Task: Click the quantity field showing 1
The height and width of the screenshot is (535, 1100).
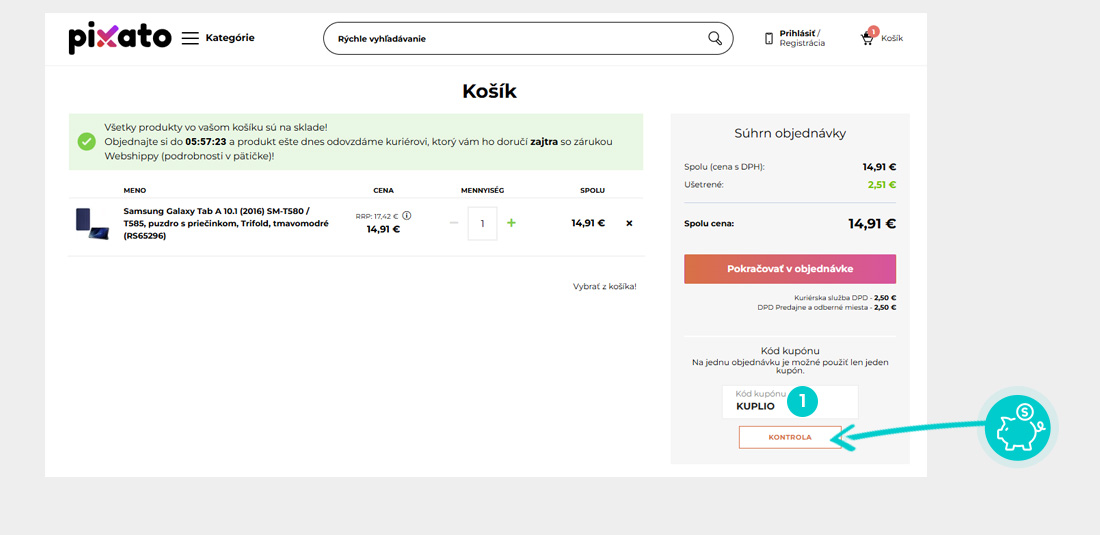Action: pyautogui.click(x=483, y=223)
